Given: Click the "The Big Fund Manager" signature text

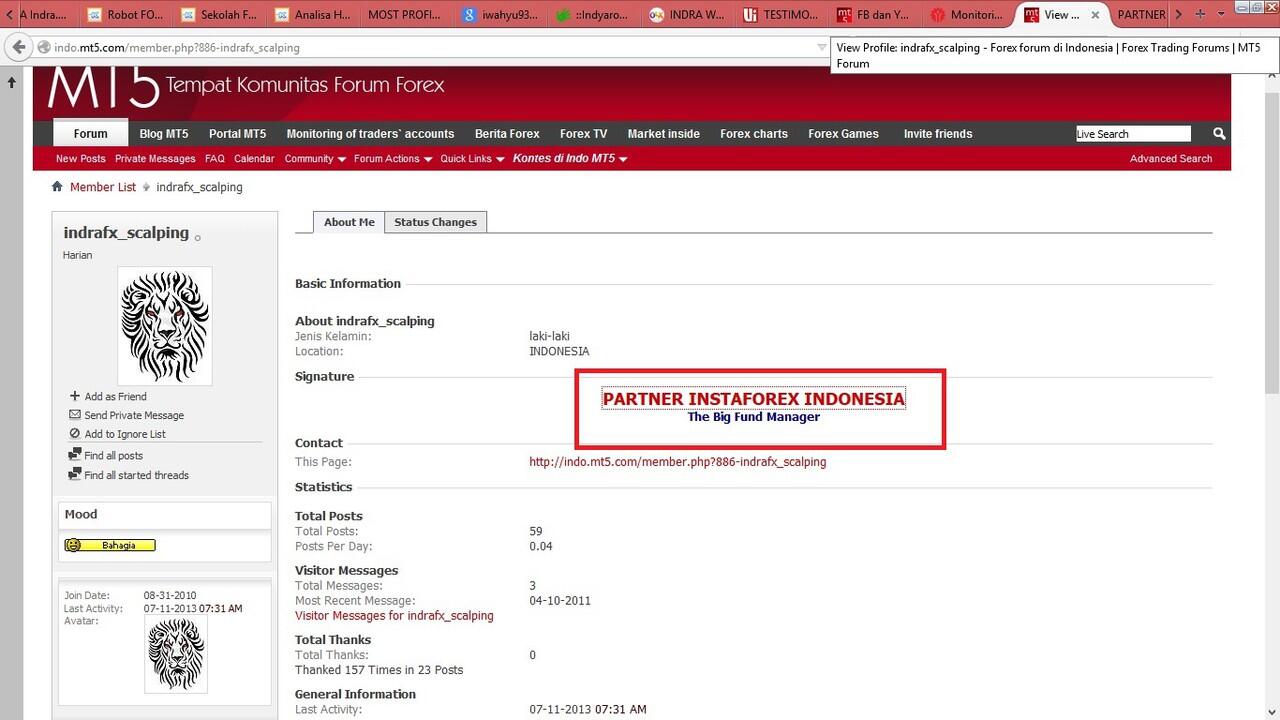Looking at the screenshot, I should (754, 417).
